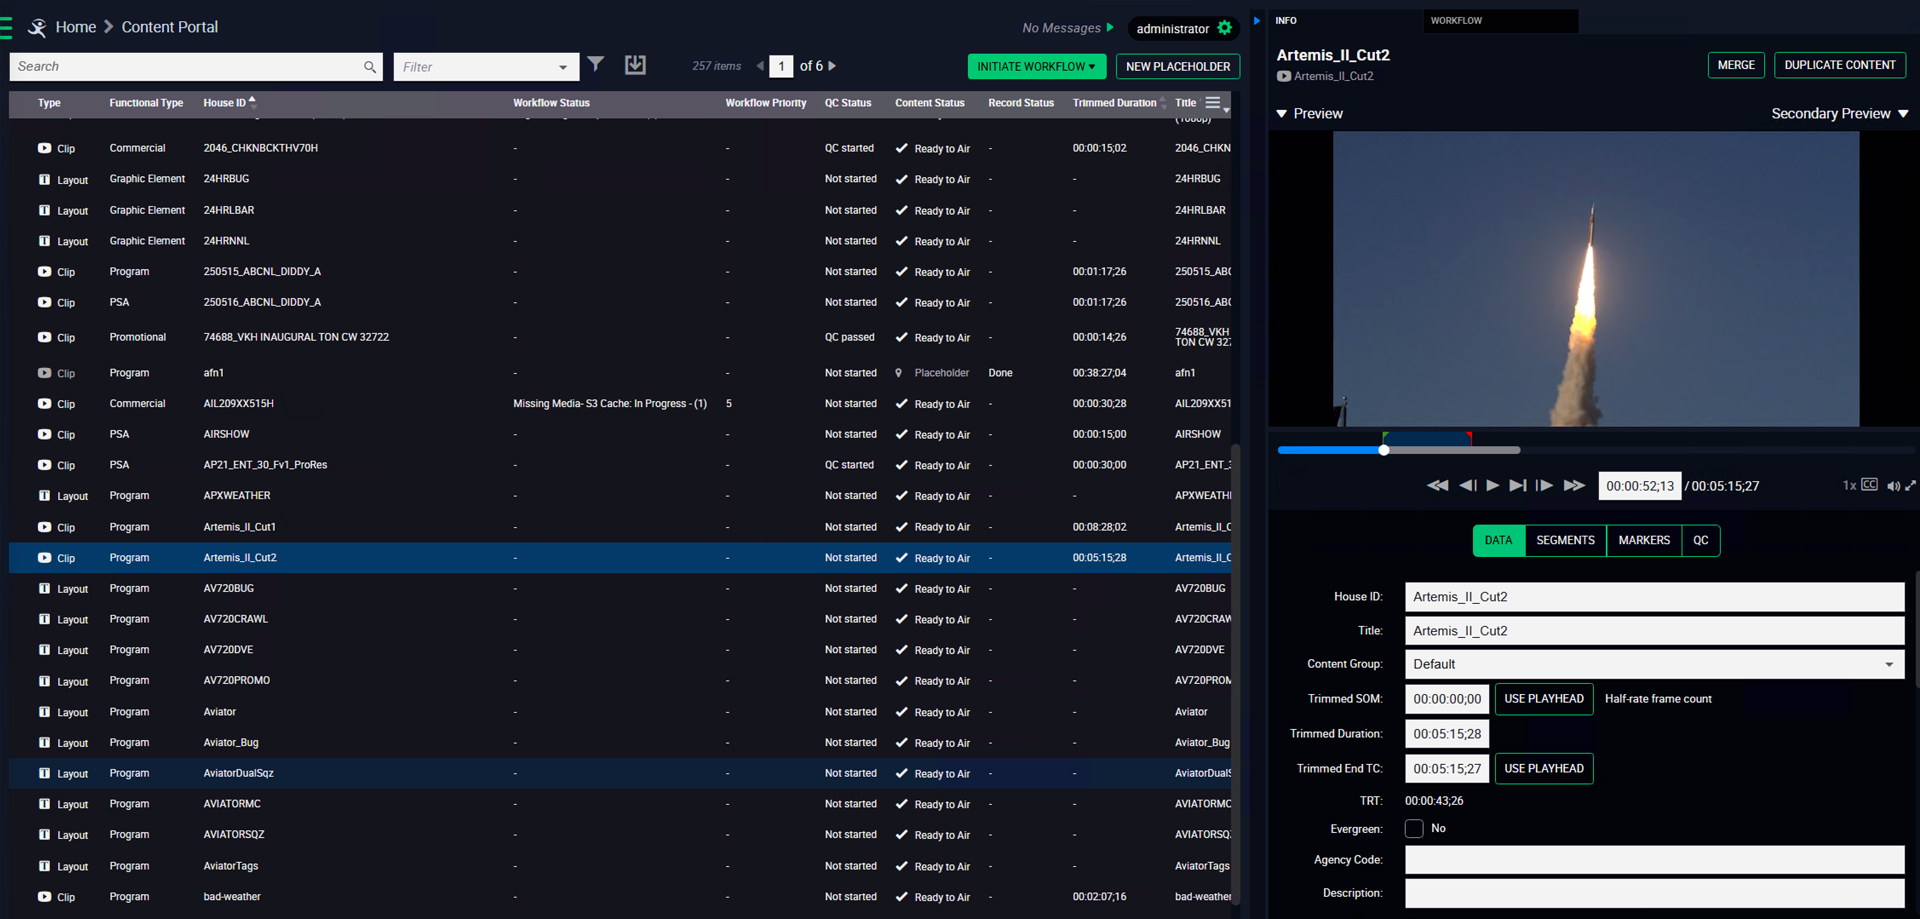Open the column chooser menu icon
Screen dimensions: 1920x919
pos(1213,102)
